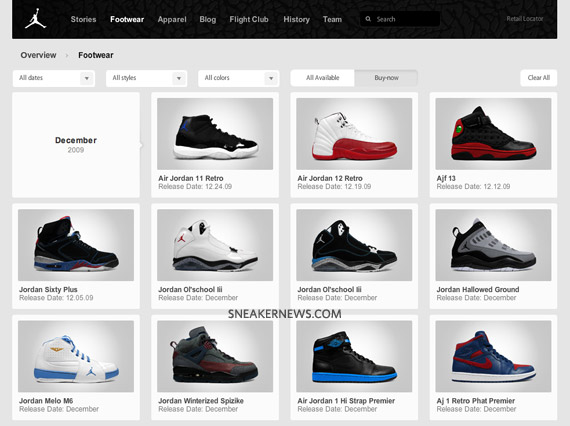This screenshot has height=426, width=570.
Task: Go back to Overview breadcrumb
Action: pos(38,55)
